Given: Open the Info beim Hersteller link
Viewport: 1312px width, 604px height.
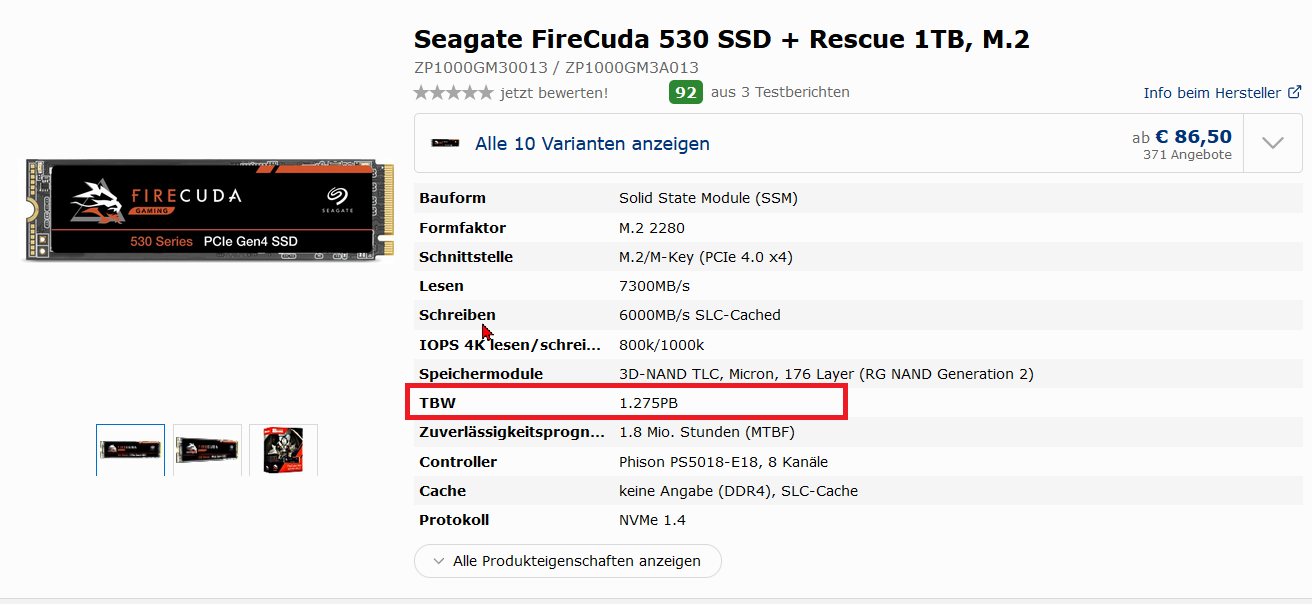Looking at the screenshot, I should 1212,93.
